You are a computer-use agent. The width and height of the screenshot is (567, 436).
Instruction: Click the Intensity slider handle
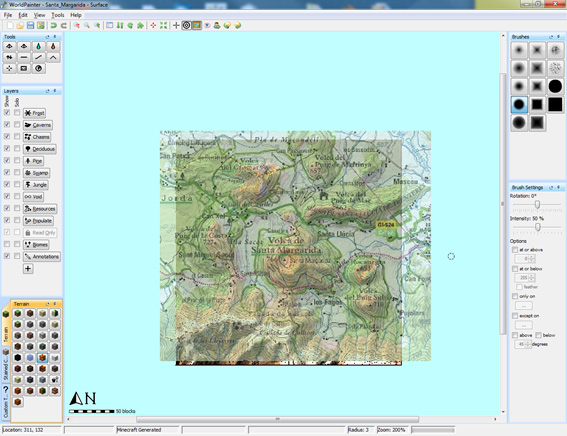[538, 227]
